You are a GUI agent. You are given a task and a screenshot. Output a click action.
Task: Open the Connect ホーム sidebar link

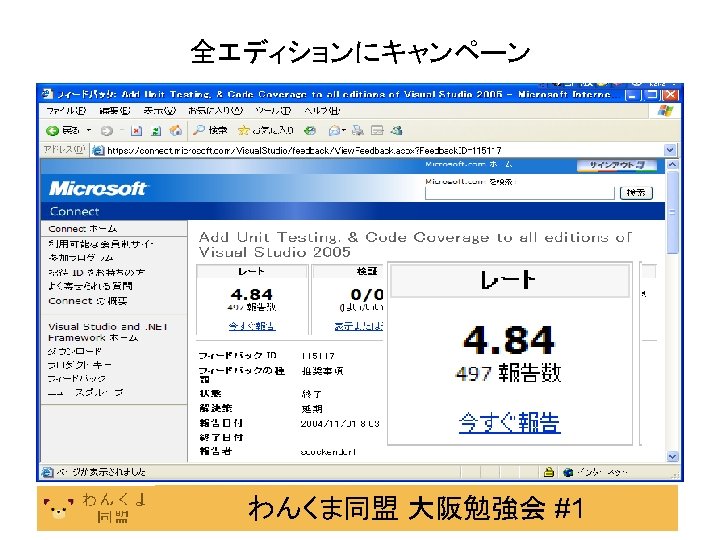(83, 229)
